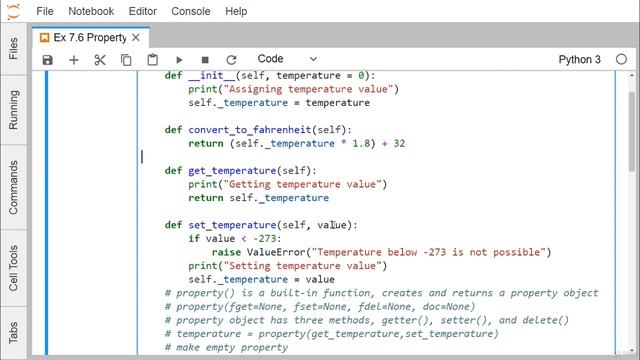The height and width of the screenshot is (360, 640).
Task: Click the scrollbar up arrow
Action: pos(632,75)
